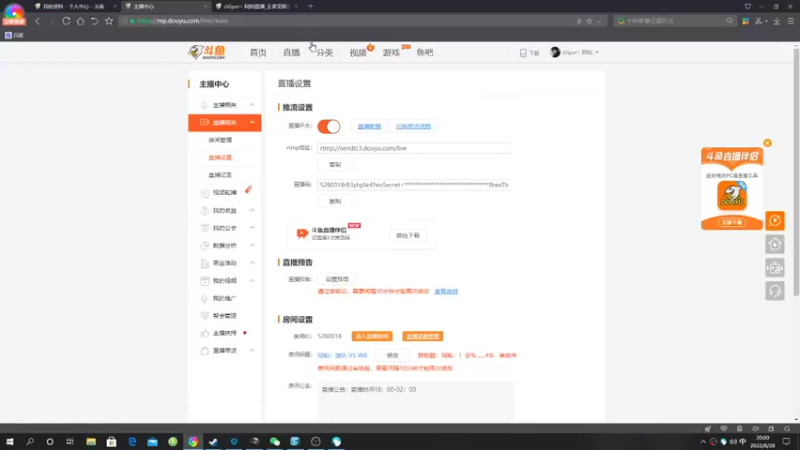
Task: Copy the stream key
Action: coord(335,202)
